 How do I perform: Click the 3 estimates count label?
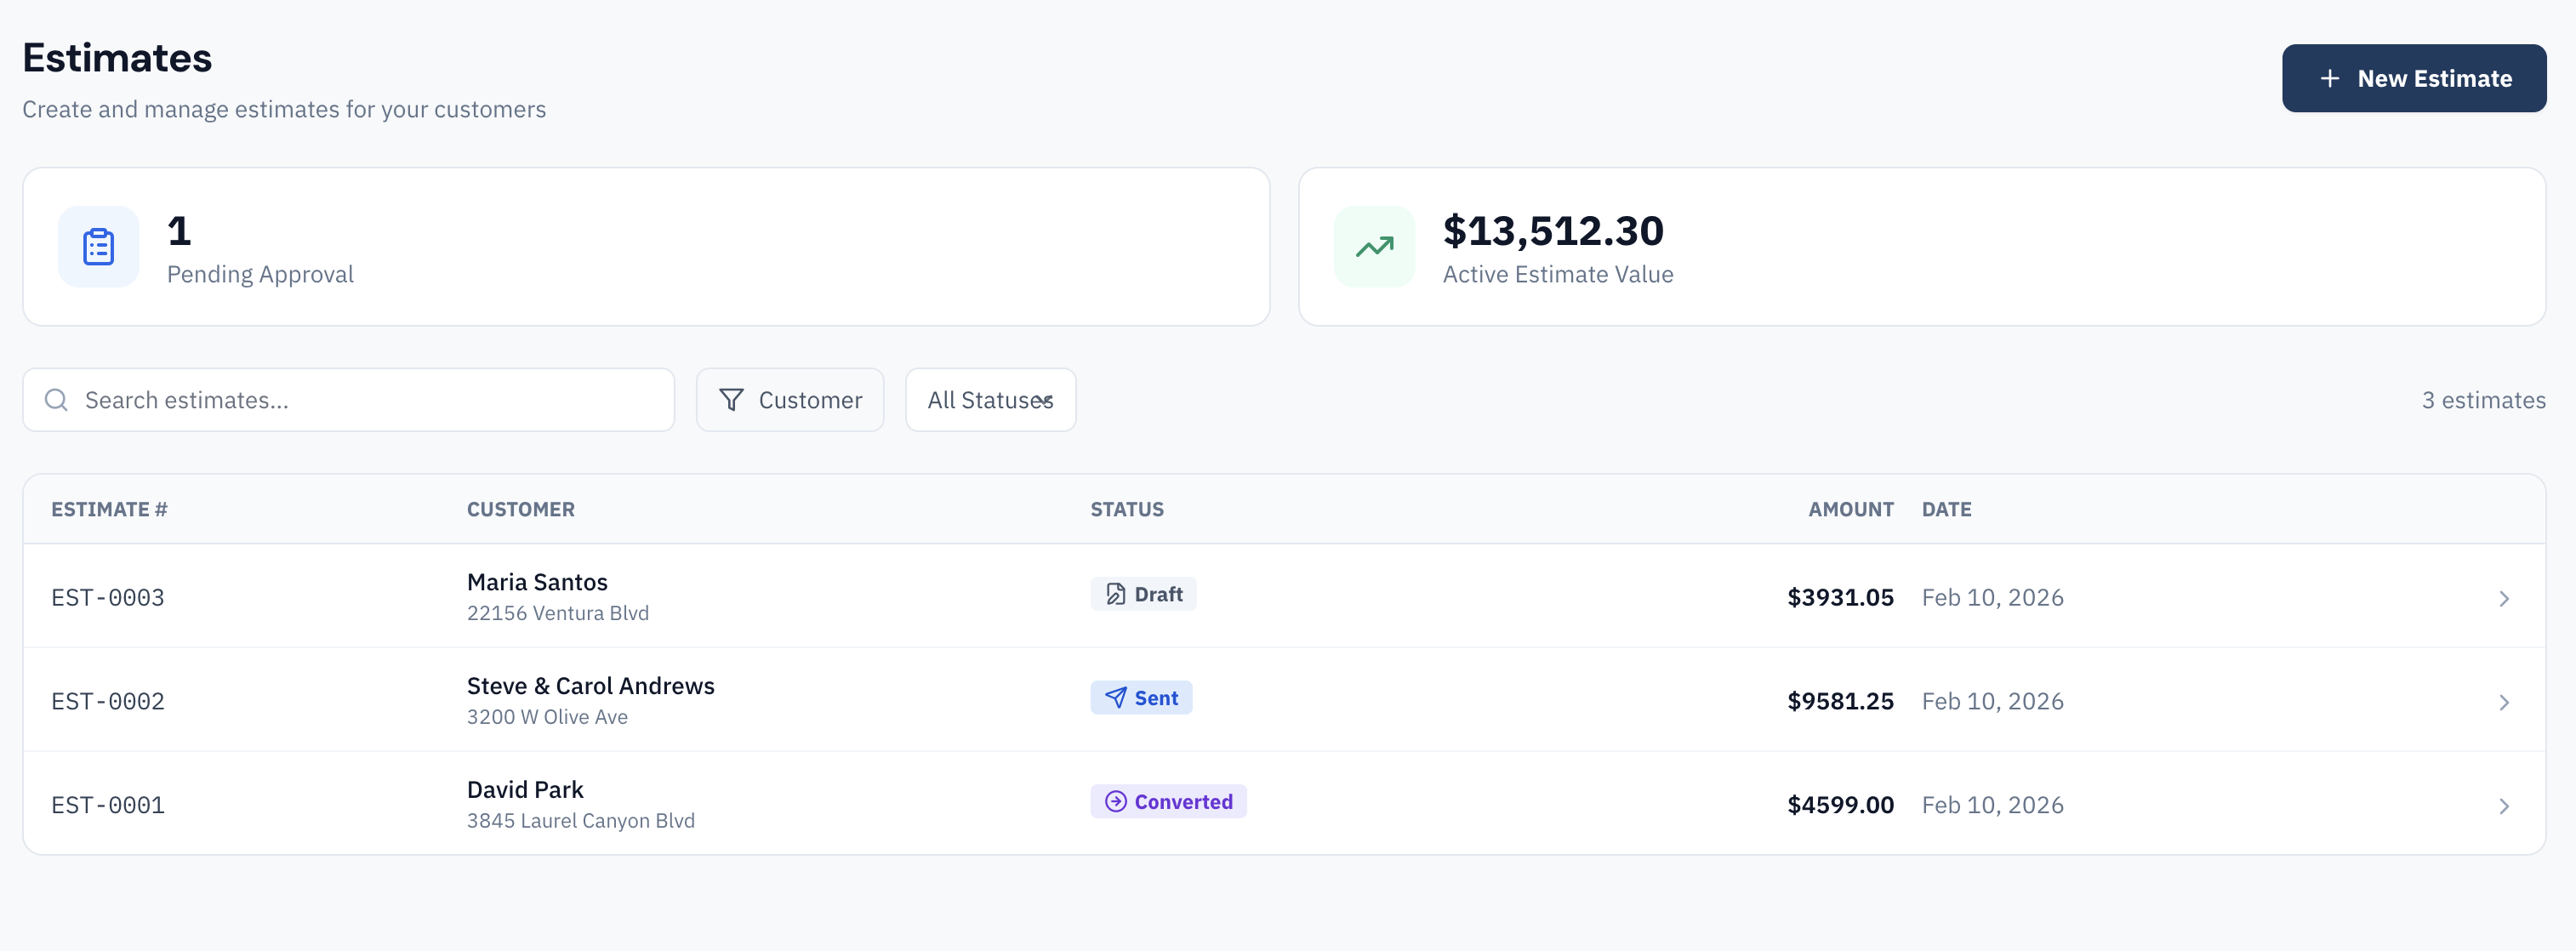(2484, 399)
